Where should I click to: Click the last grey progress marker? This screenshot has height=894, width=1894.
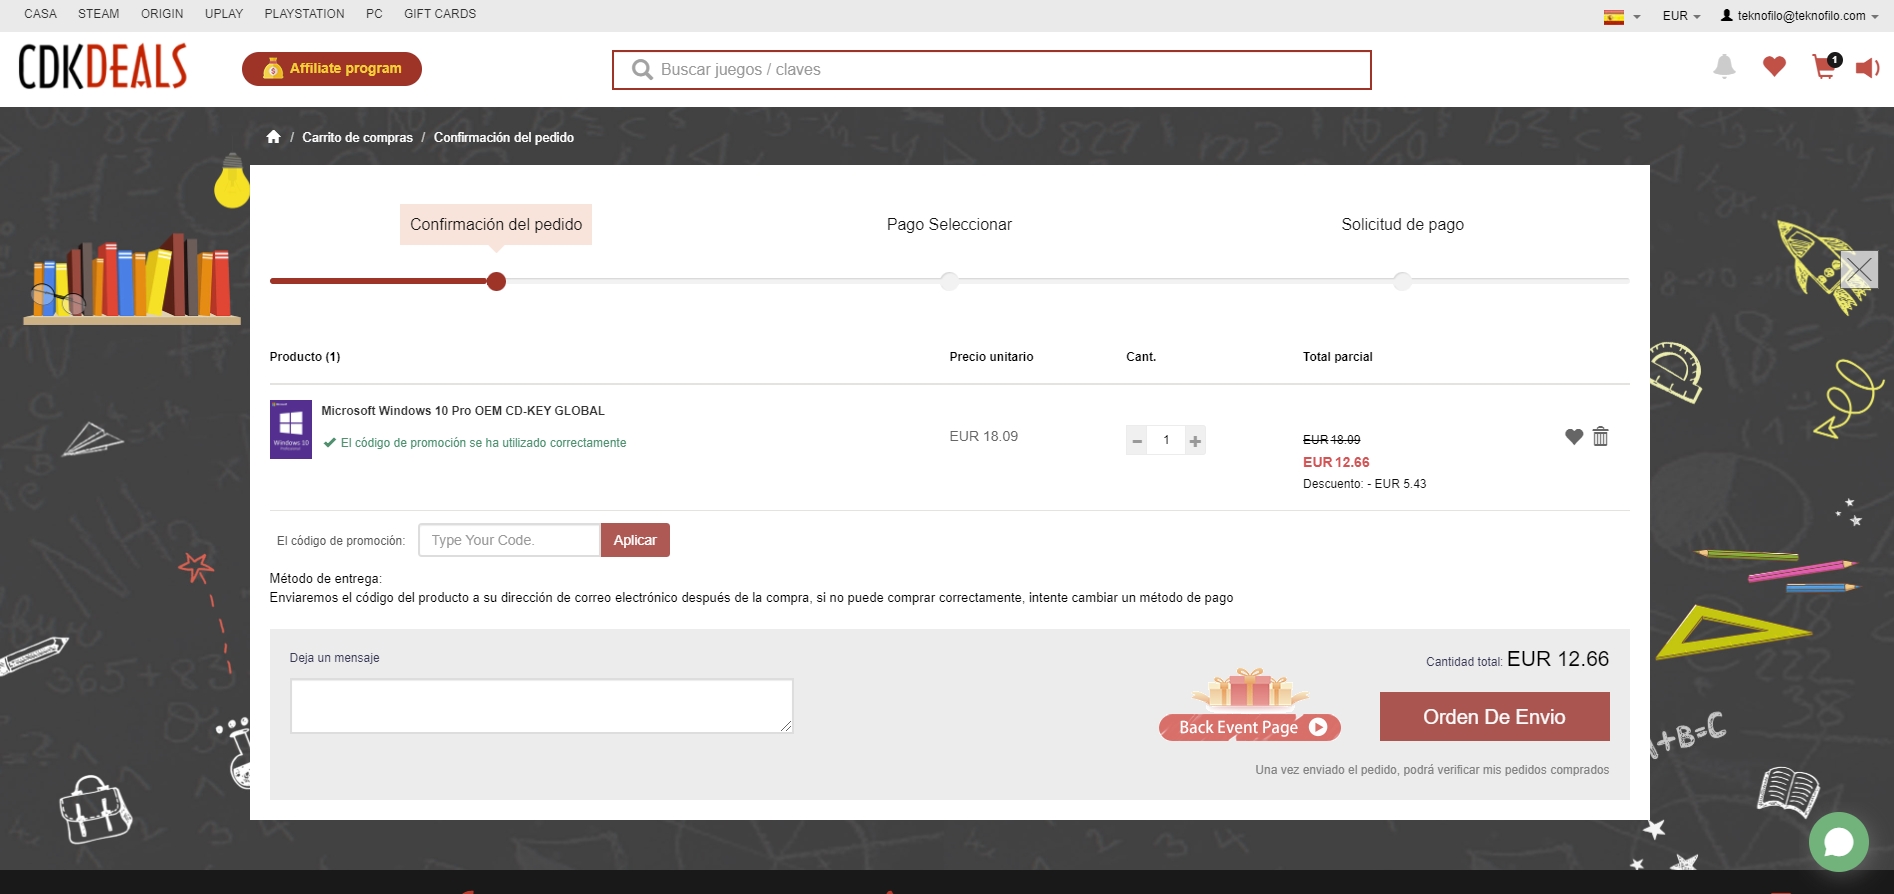click(1402, 281)
